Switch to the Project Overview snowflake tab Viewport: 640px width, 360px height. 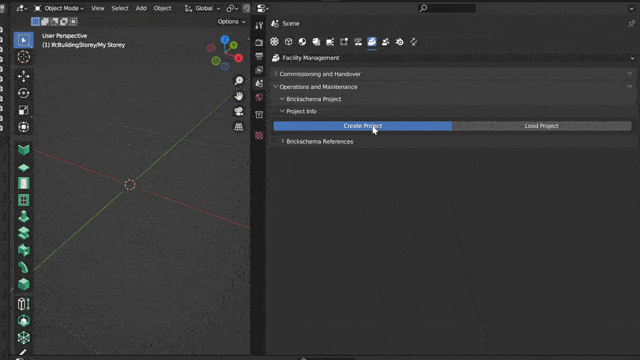pos(274,42)
